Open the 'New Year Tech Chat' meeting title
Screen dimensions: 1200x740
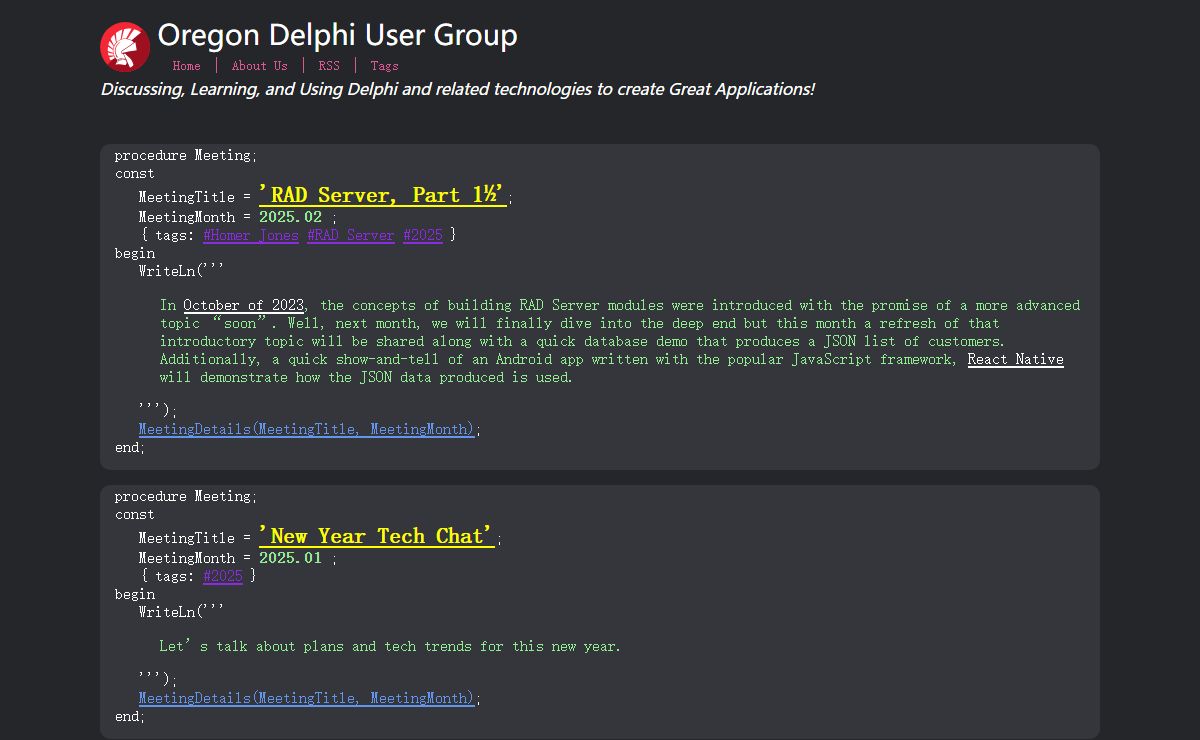(378, 536)
